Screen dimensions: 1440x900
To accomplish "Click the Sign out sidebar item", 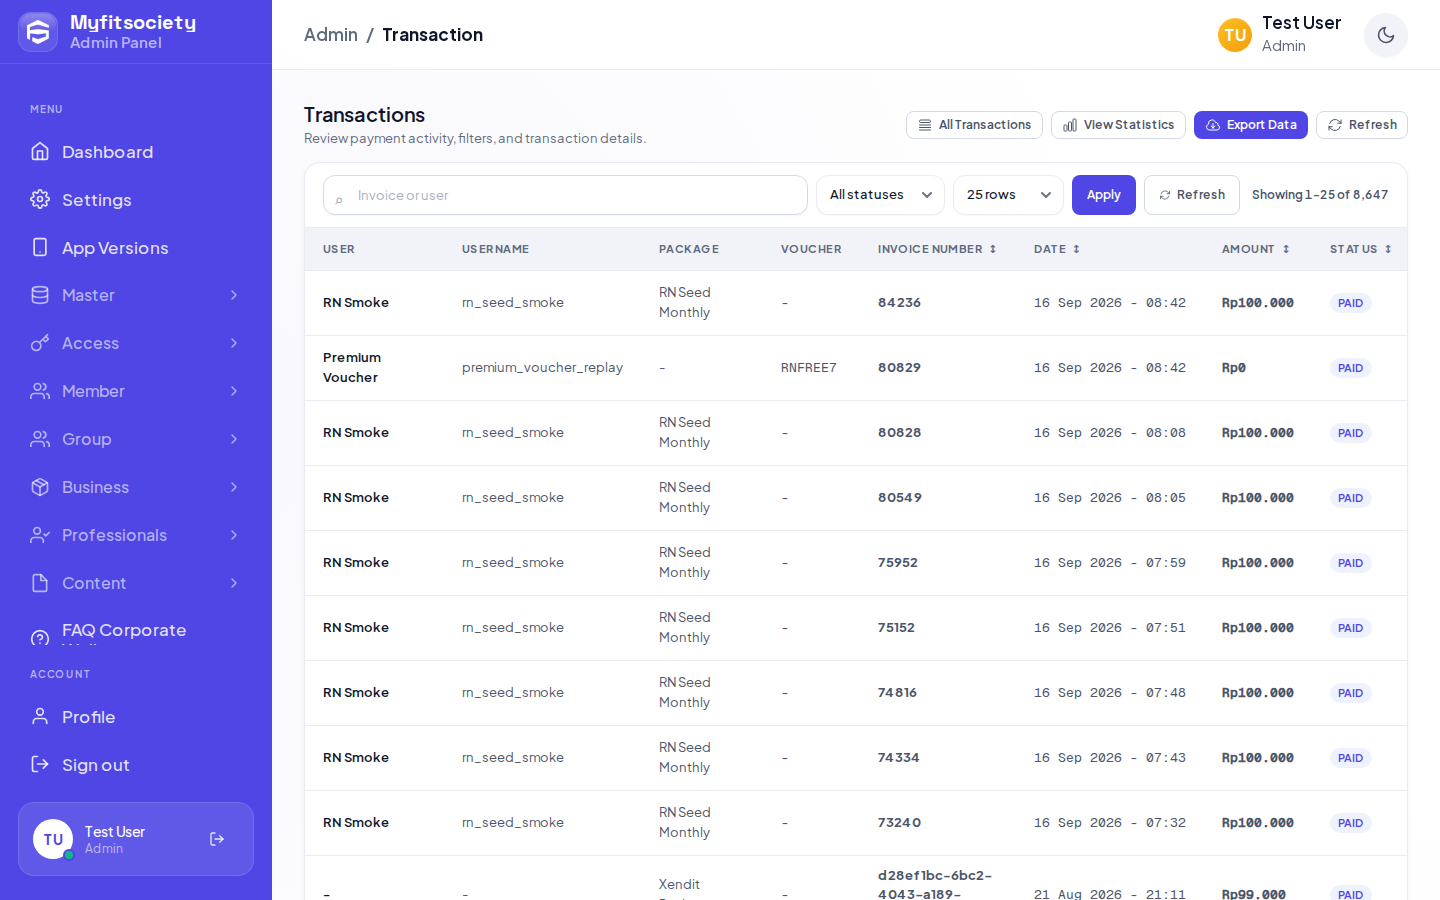I will click(x=136, y=765).
